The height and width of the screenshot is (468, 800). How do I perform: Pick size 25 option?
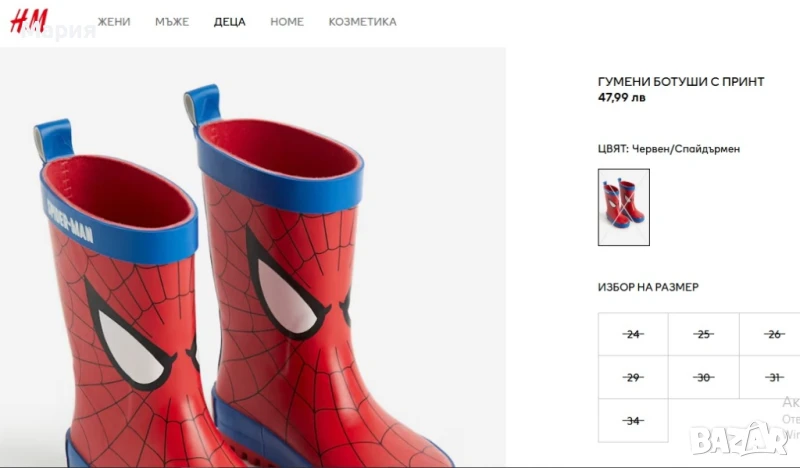[703, 334]
